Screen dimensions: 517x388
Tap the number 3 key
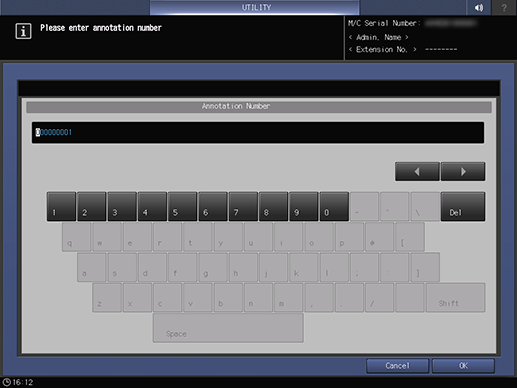point(122,206)
